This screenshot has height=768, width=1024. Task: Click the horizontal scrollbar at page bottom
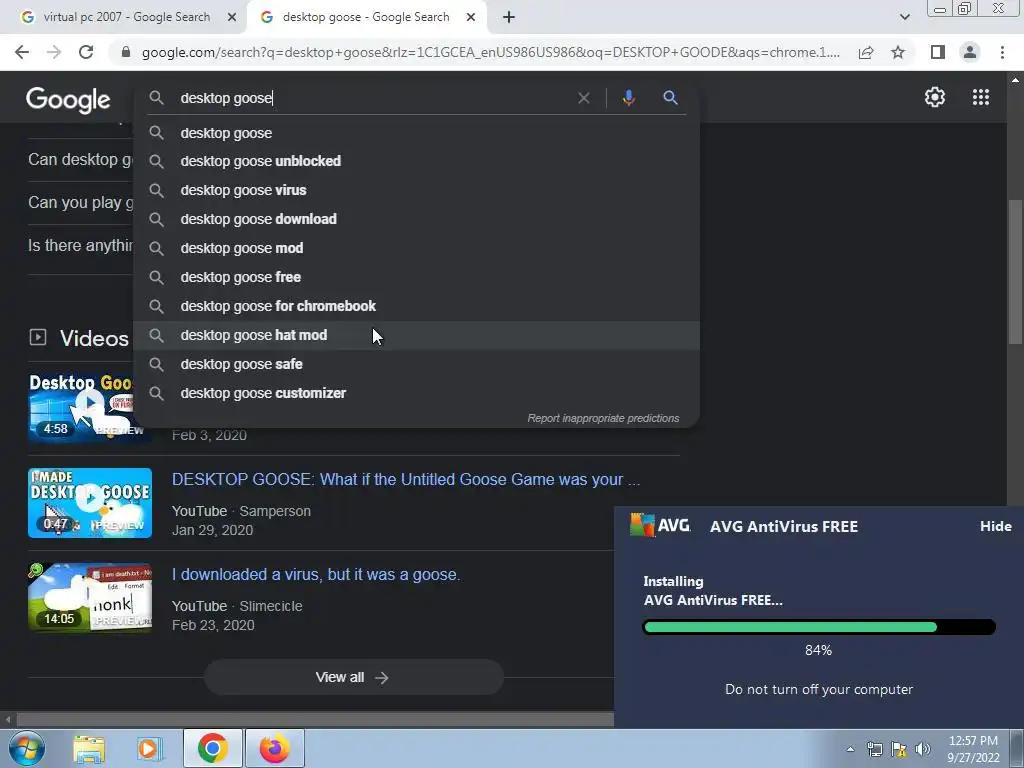(313, 720)
